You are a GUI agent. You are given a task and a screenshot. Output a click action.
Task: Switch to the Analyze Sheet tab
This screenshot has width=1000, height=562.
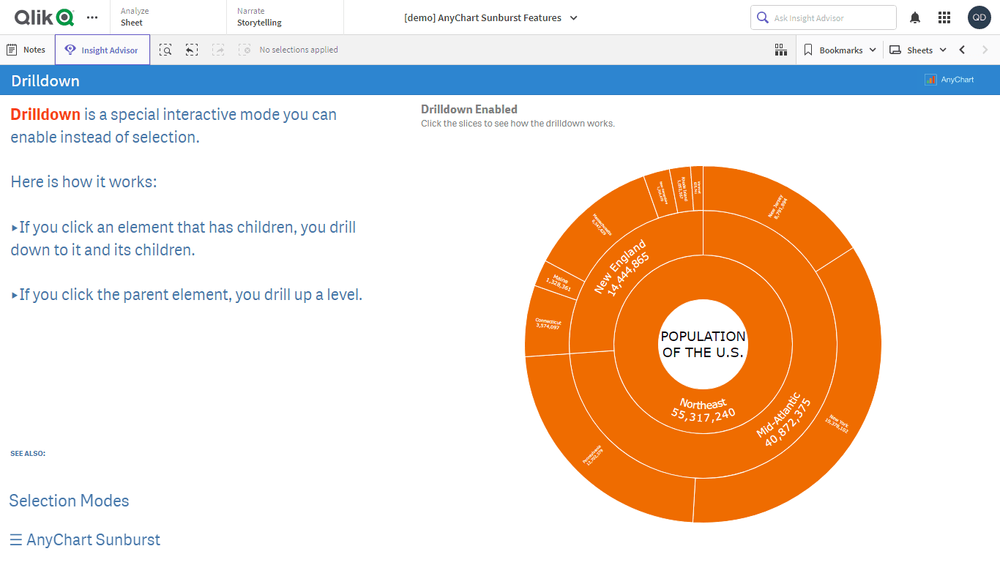pos(133,17)
